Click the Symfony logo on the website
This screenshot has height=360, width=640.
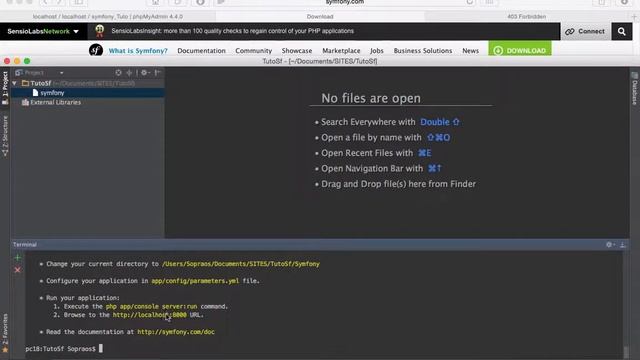pos(96,50)
